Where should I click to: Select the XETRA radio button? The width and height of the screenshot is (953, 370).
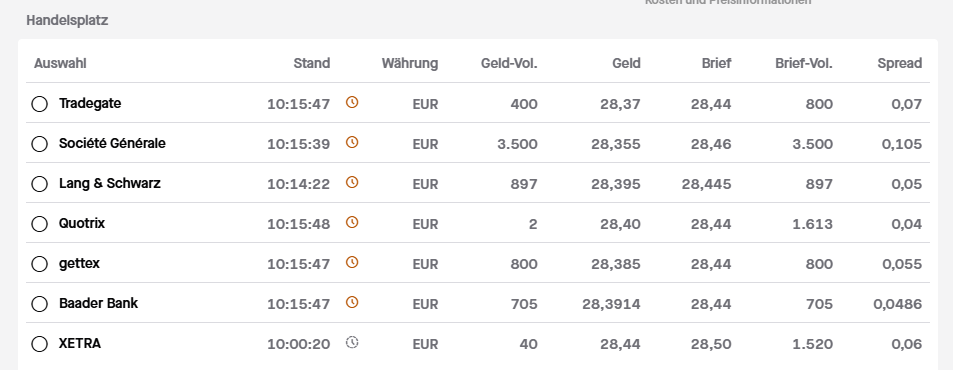(40, 344)
